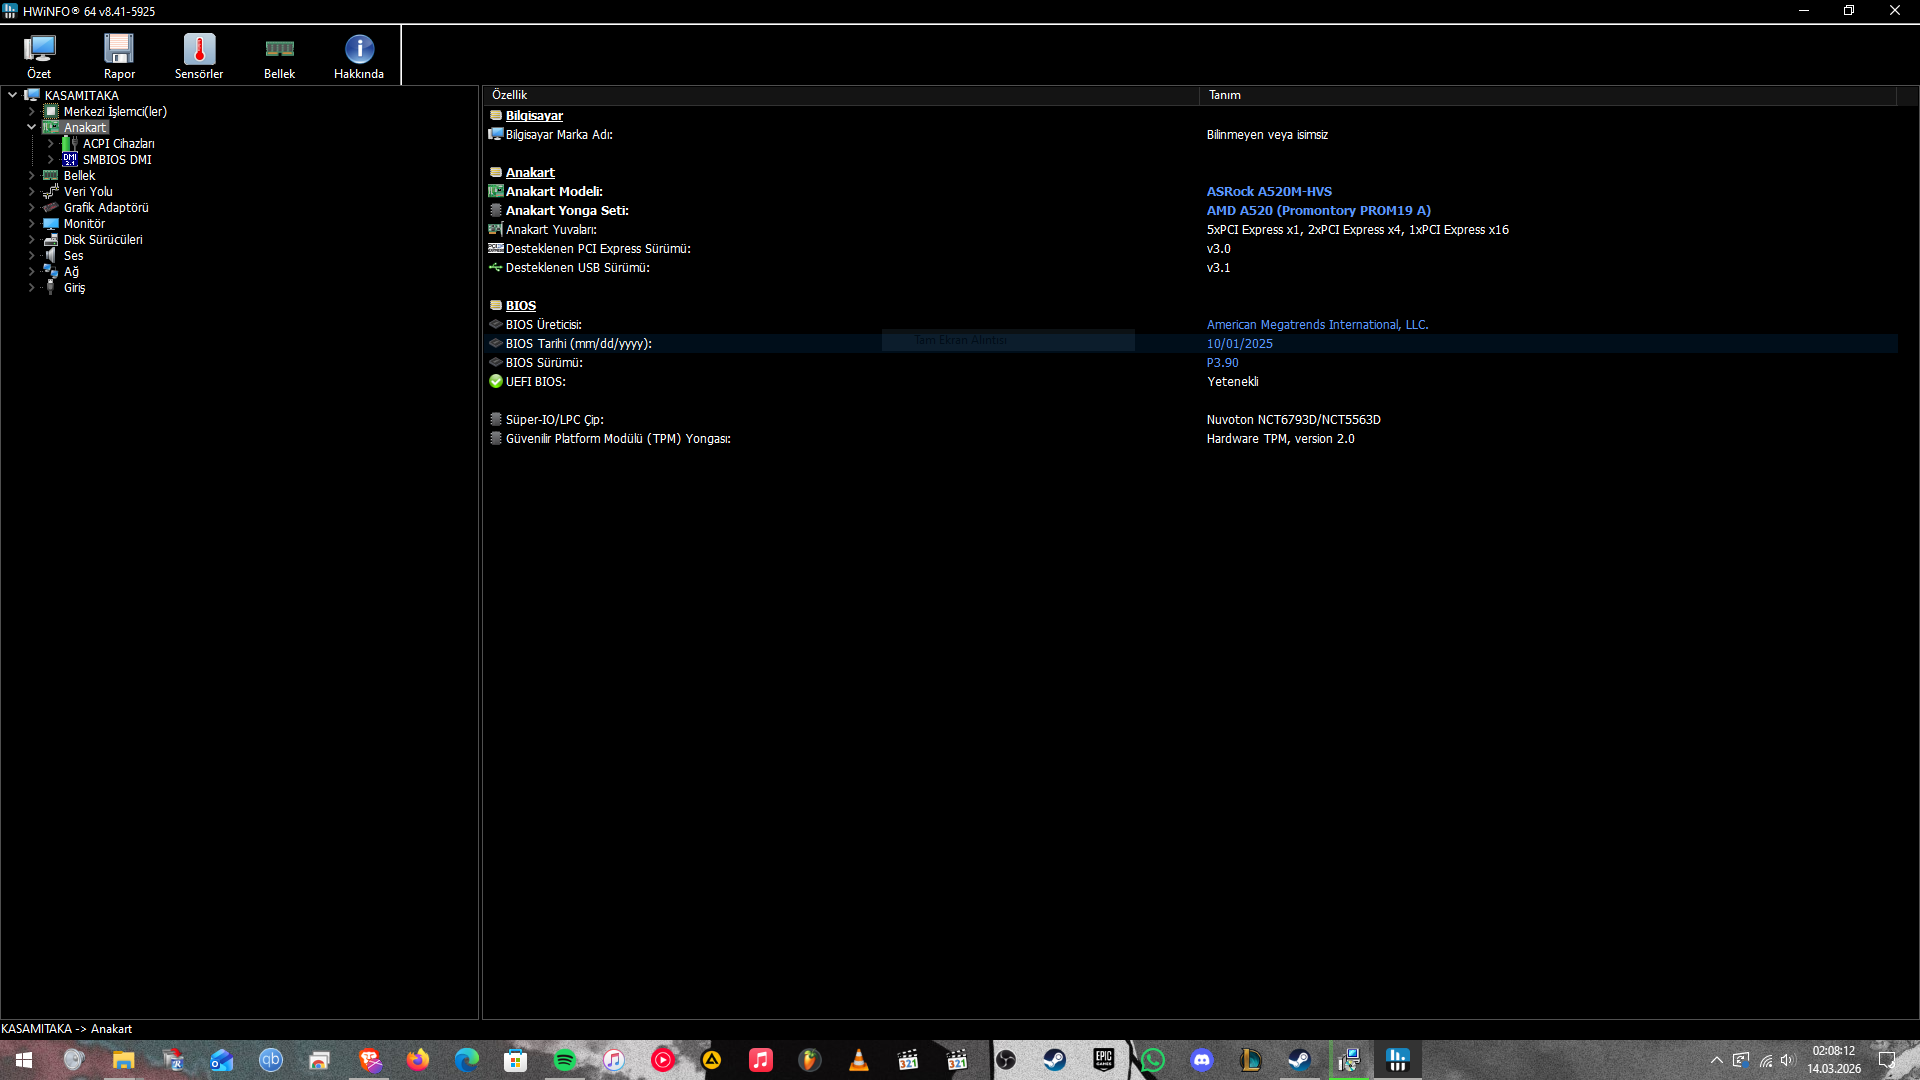This screenshot has height=1080, width=1920.
Task: Select the BIOS Sürümü row
Action: click(1190, 363)
